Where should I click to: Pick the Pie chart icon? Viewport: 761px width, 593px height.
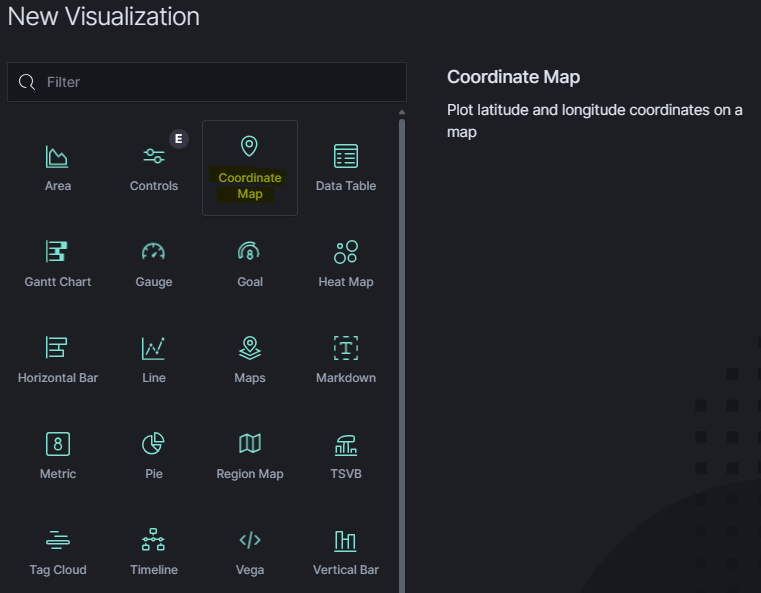[x=154, y=444]
